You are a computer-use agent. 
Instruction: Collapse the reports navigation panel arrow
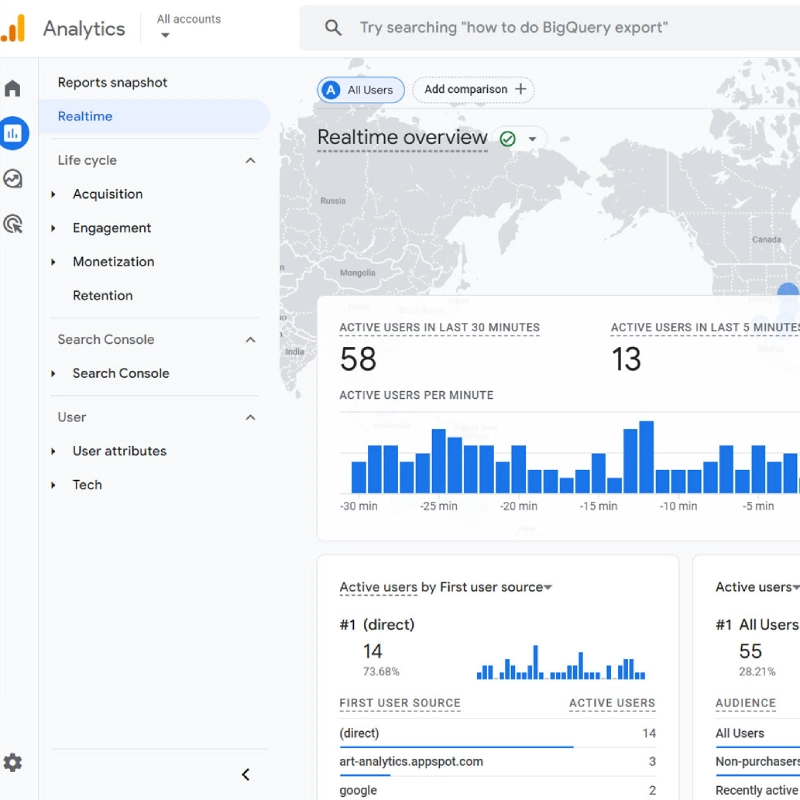coord(246,774)
